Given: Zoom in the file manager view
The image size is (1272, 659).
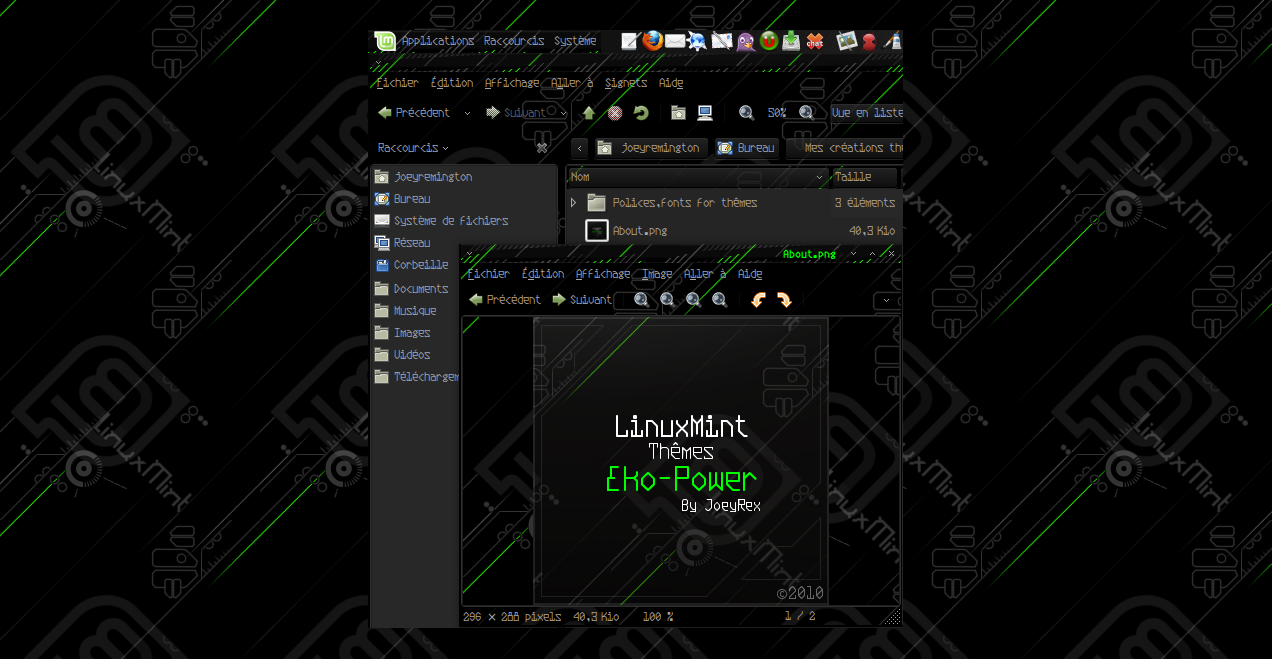Looking at the screenshot, I should pyautogui.click(x=806, y=113).
